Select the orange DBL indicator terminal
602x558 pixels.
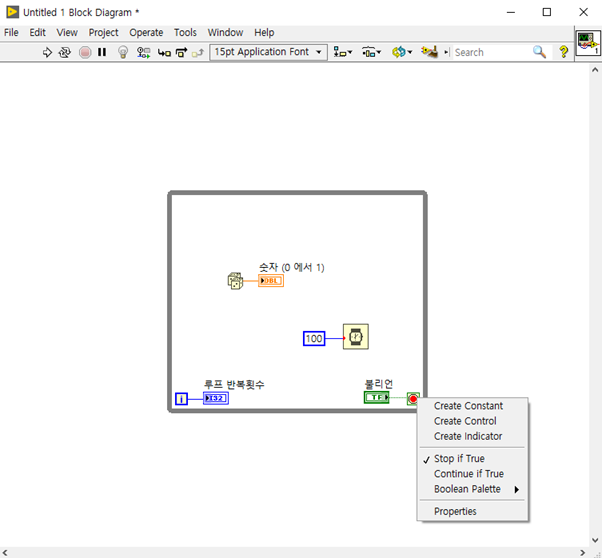pyautogui.click(x=271, y=281)
